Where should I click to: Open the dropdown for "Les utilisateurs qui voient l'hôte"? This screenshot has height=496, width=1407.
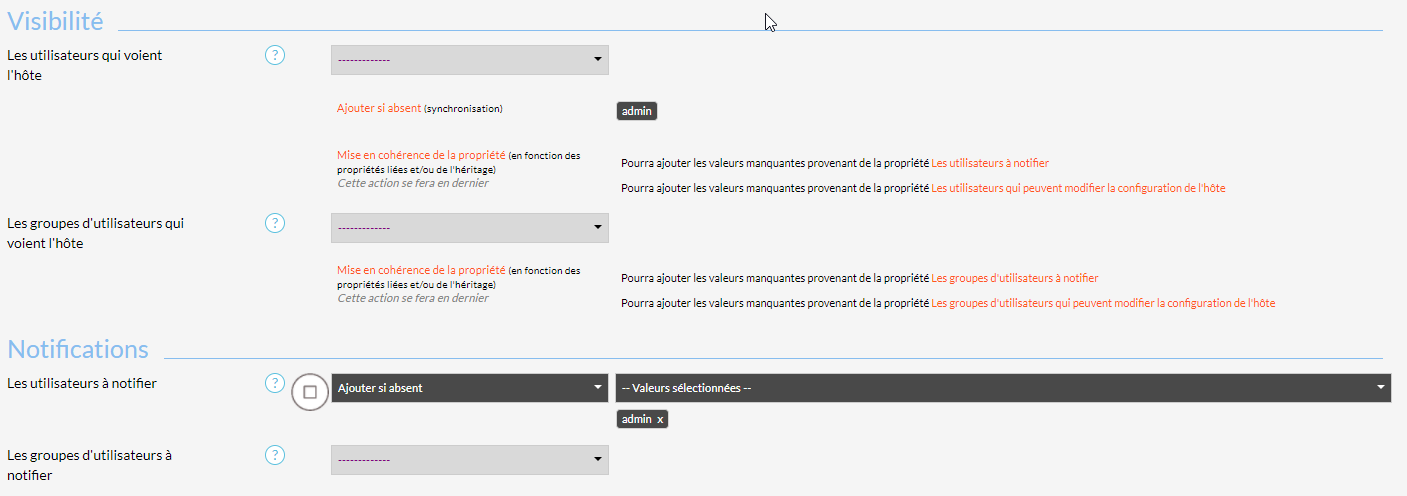coord(469,60)
